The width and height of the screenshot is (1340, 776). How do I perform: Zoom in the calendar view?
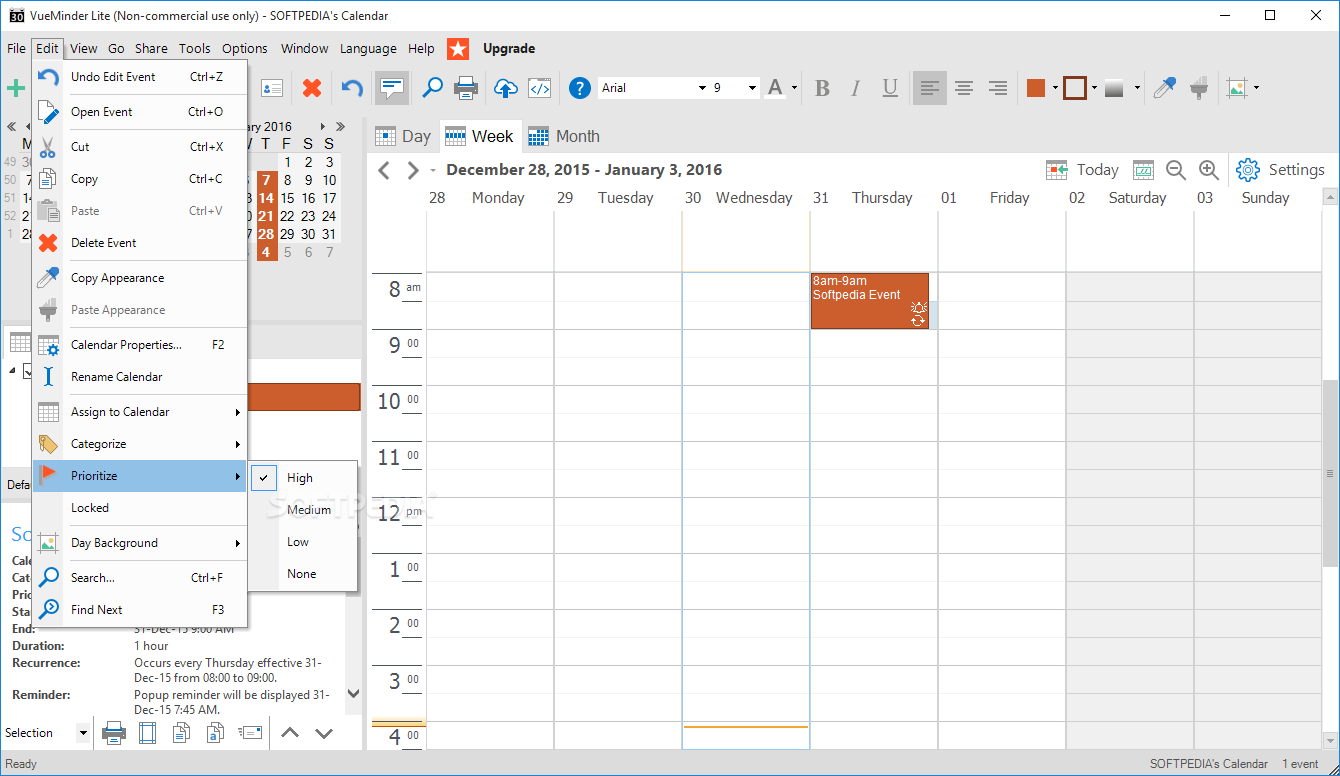pos(1208,170)
